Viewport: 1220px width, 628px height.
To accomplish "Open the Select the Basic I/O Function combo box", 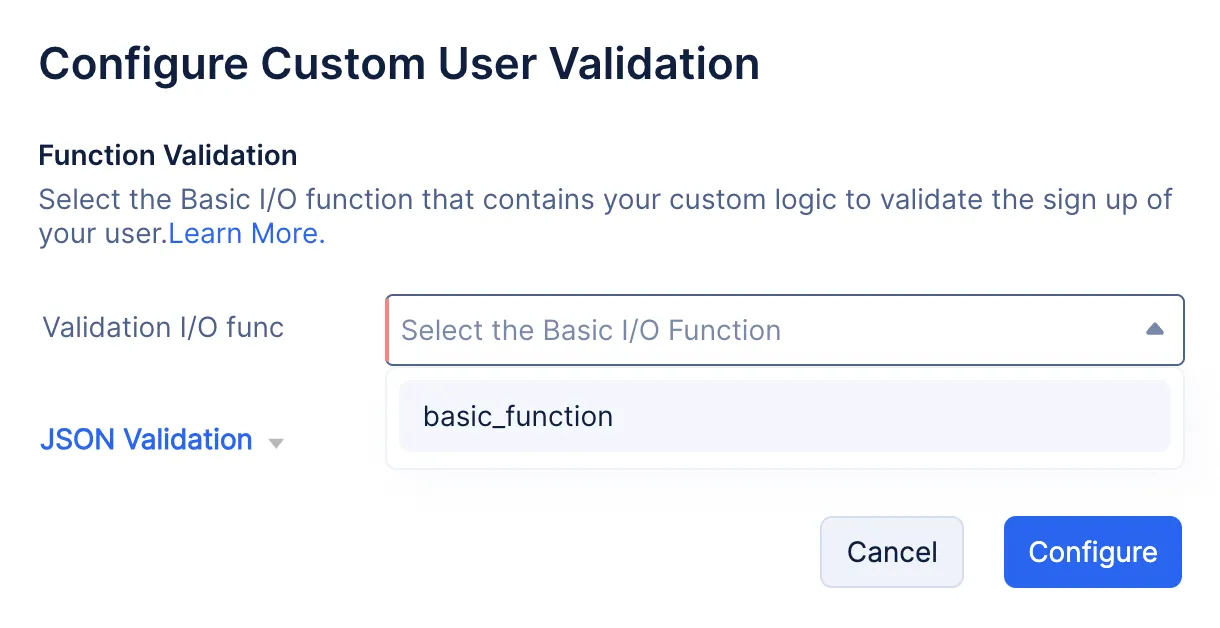I will click(x=785, y=330).
